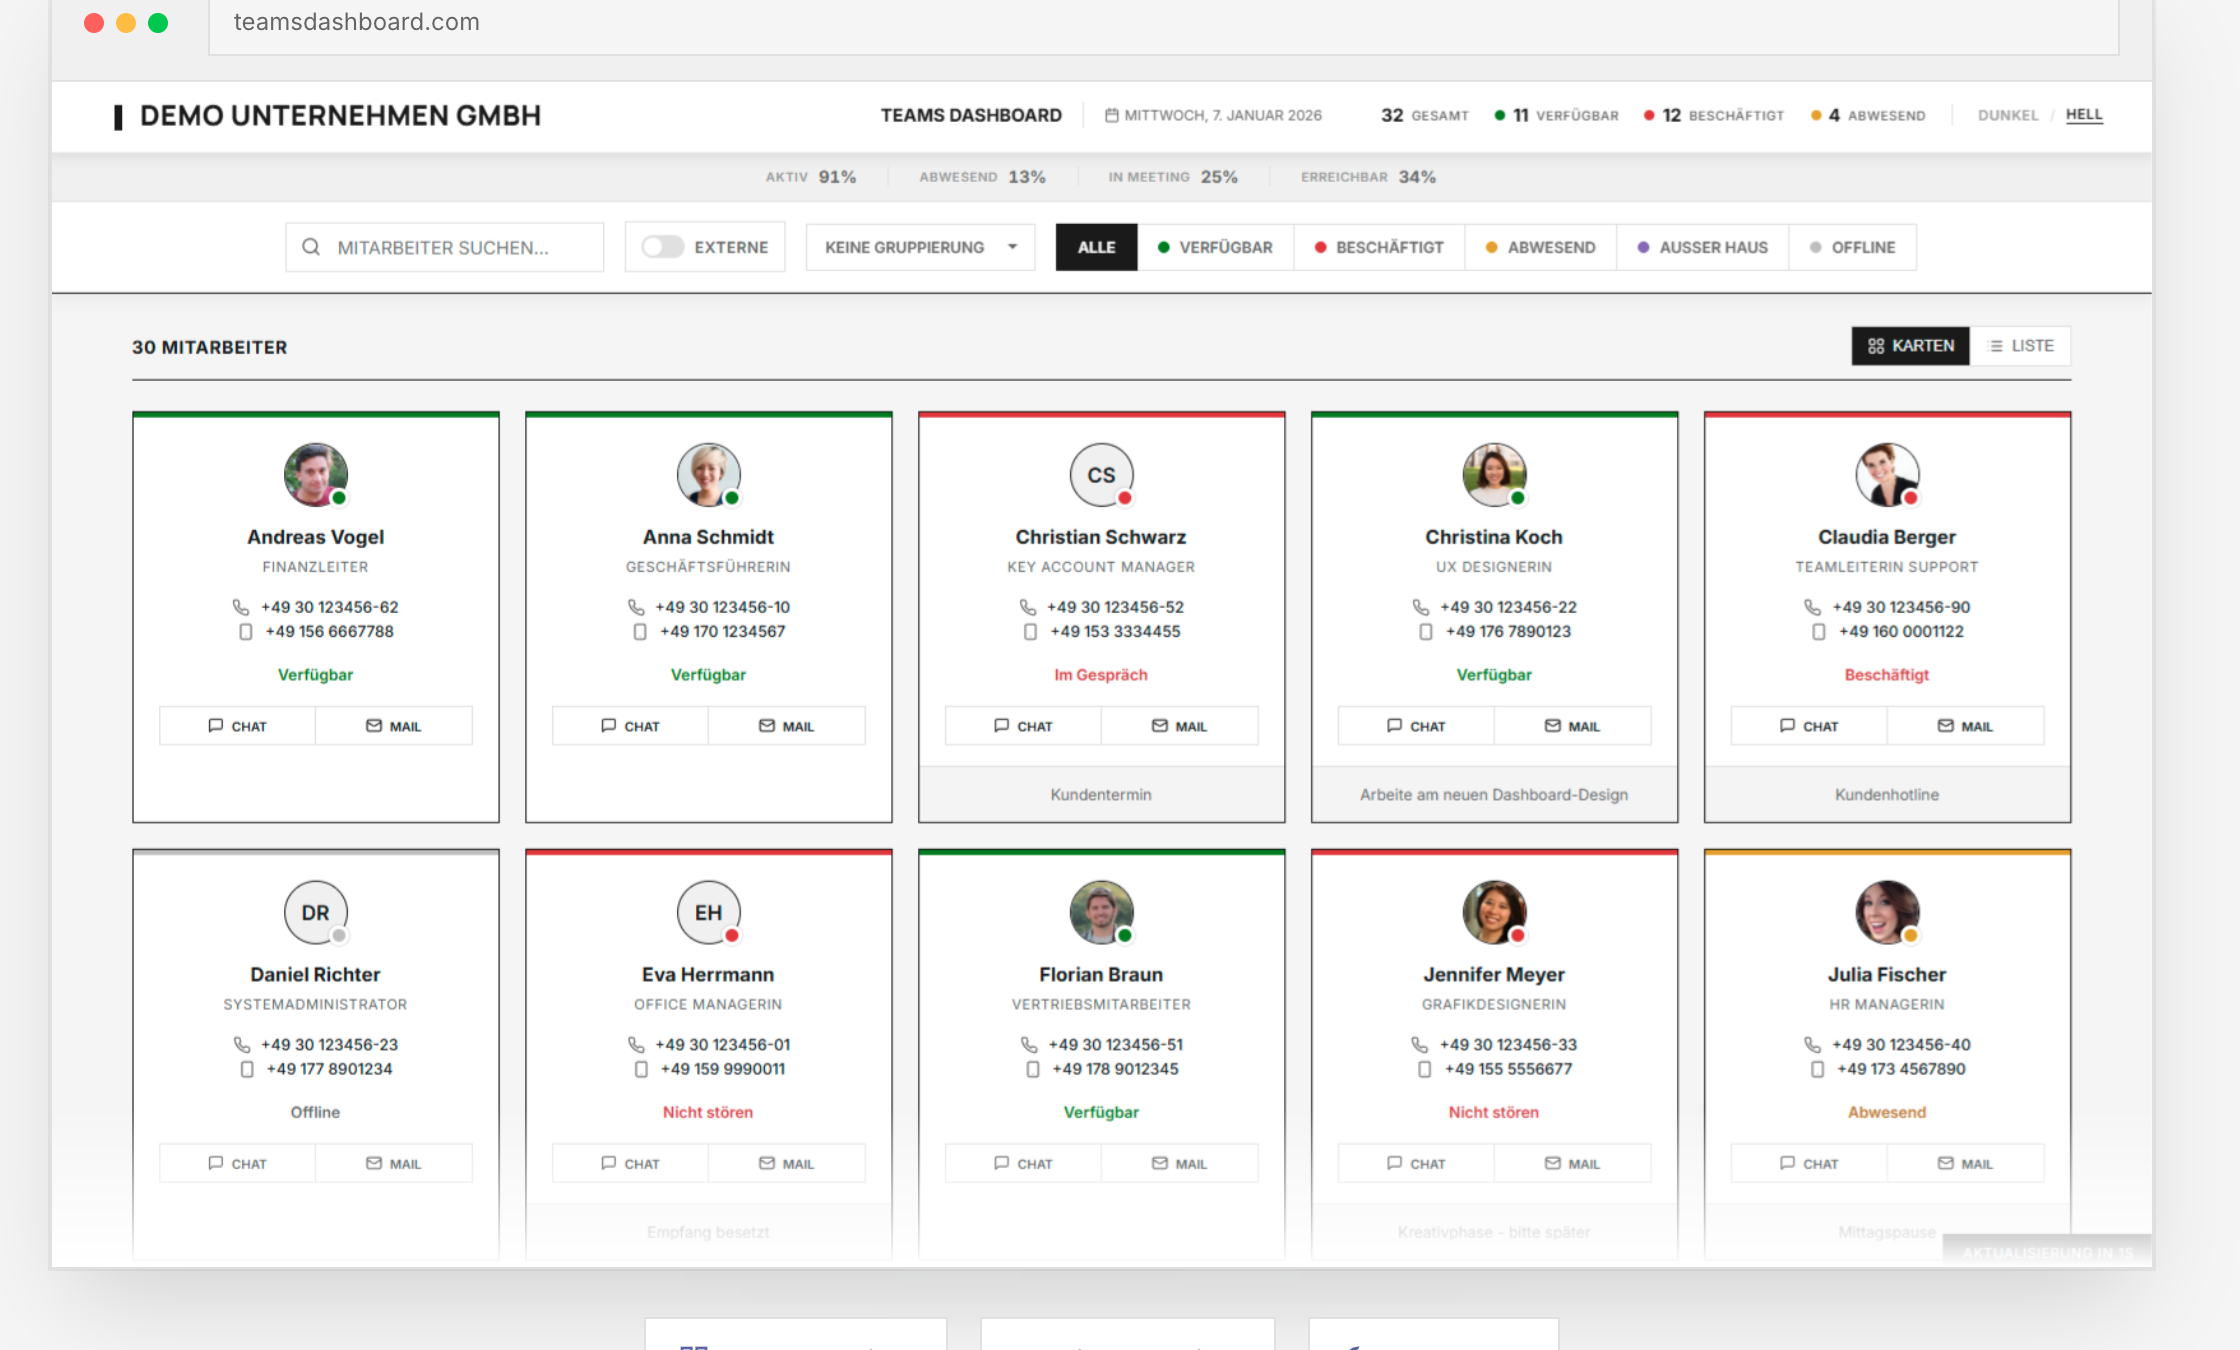Viewport: 2240px width, 1350px height.
Task: Click the Mitarbeiter suchen search field
Action: (x=460, y=247)
